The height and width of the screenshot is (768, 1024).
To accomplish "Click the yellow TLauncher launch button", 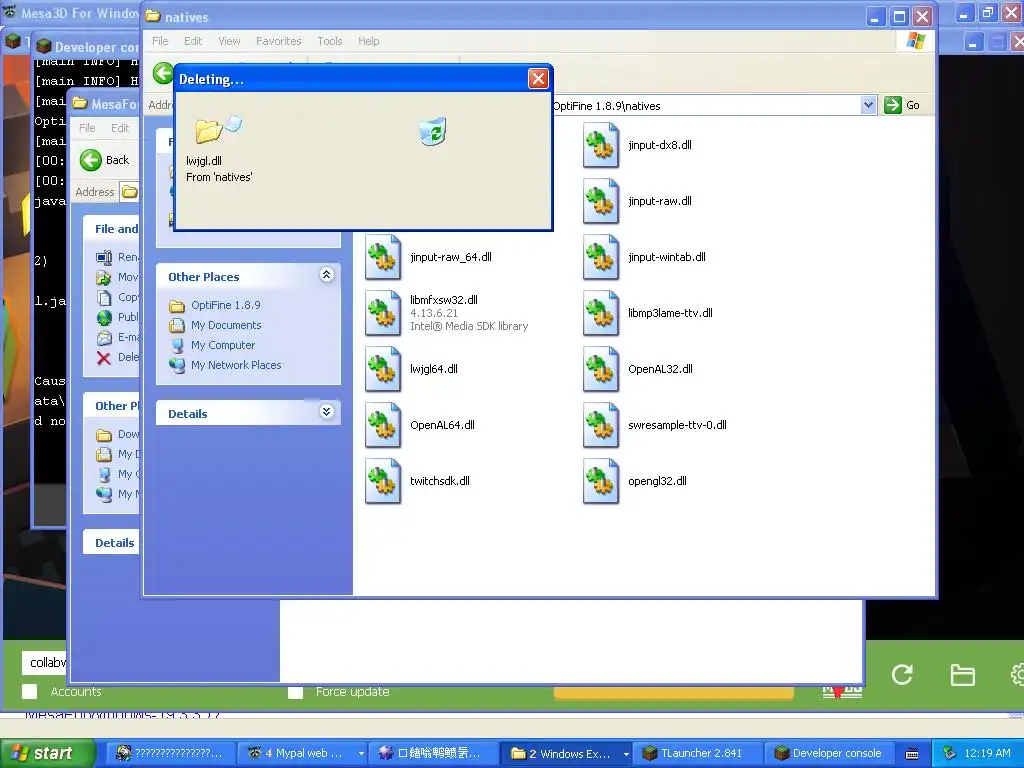I will click(674, 692).
